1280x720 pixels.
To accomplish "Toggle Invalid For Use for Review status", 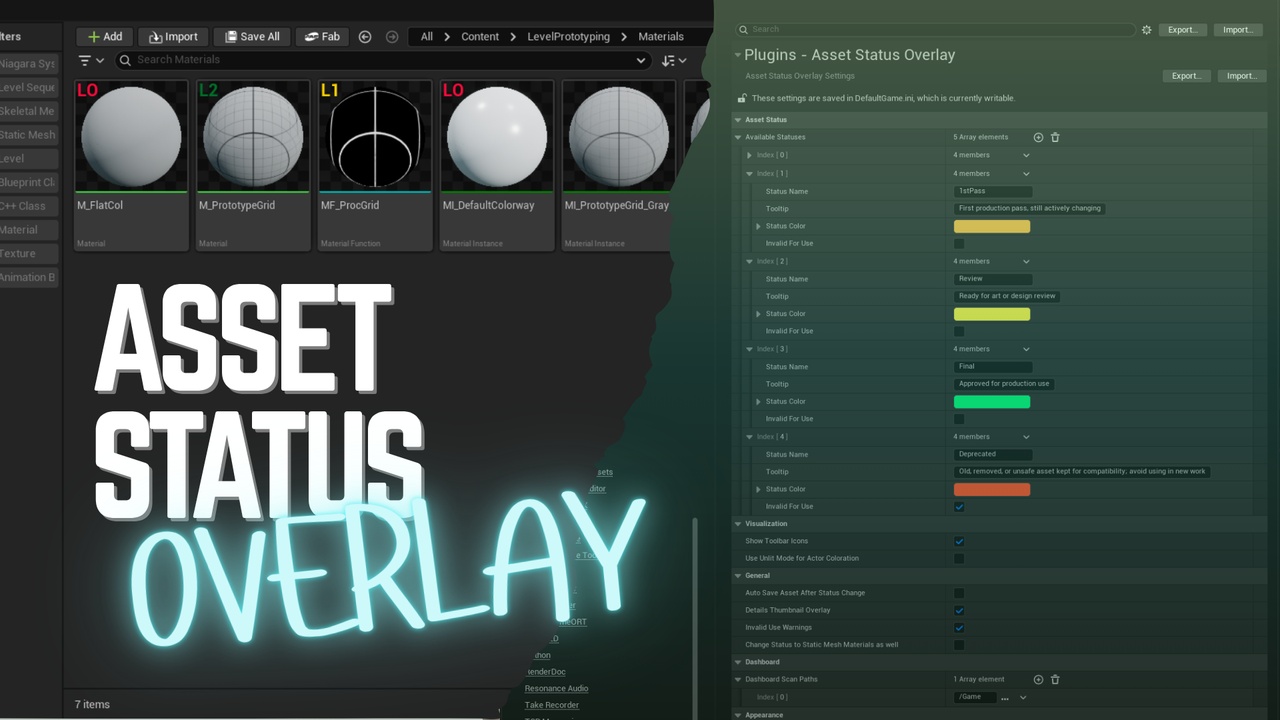I will (x=959, y=331).
